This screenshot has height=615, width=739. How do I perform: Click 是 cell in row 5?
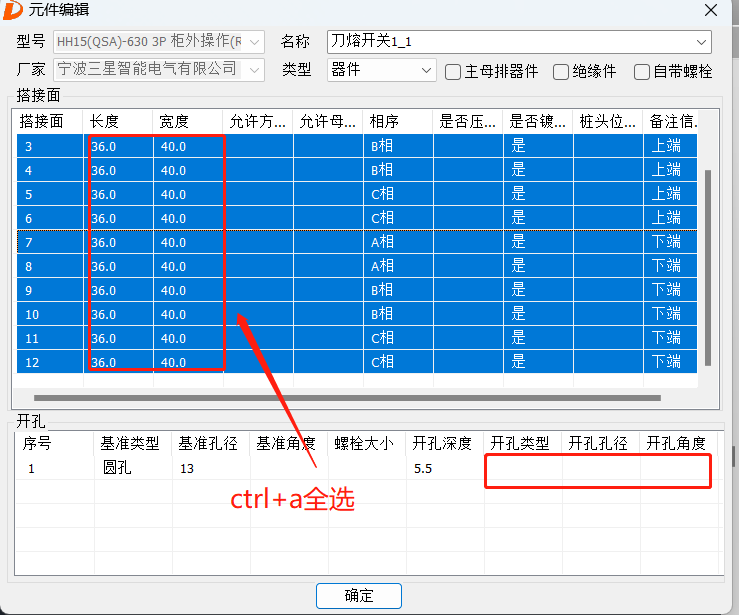tap(538, 194)
